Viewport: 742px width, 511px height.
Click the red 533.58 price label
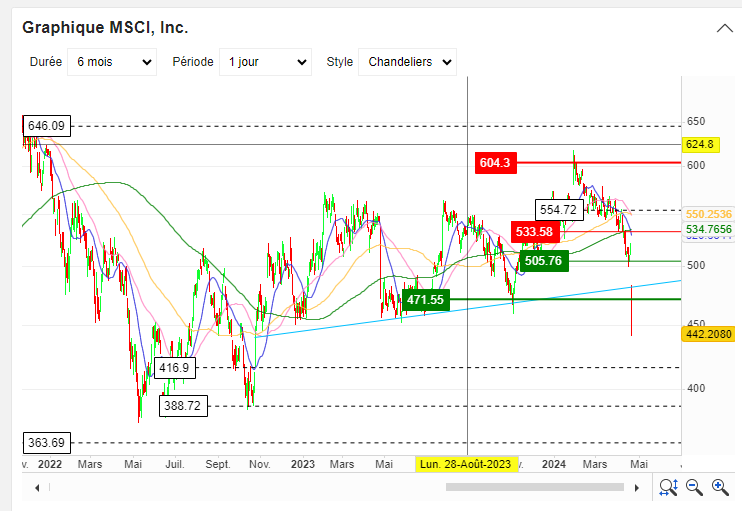pyautogui.click(x=533, y=231)
